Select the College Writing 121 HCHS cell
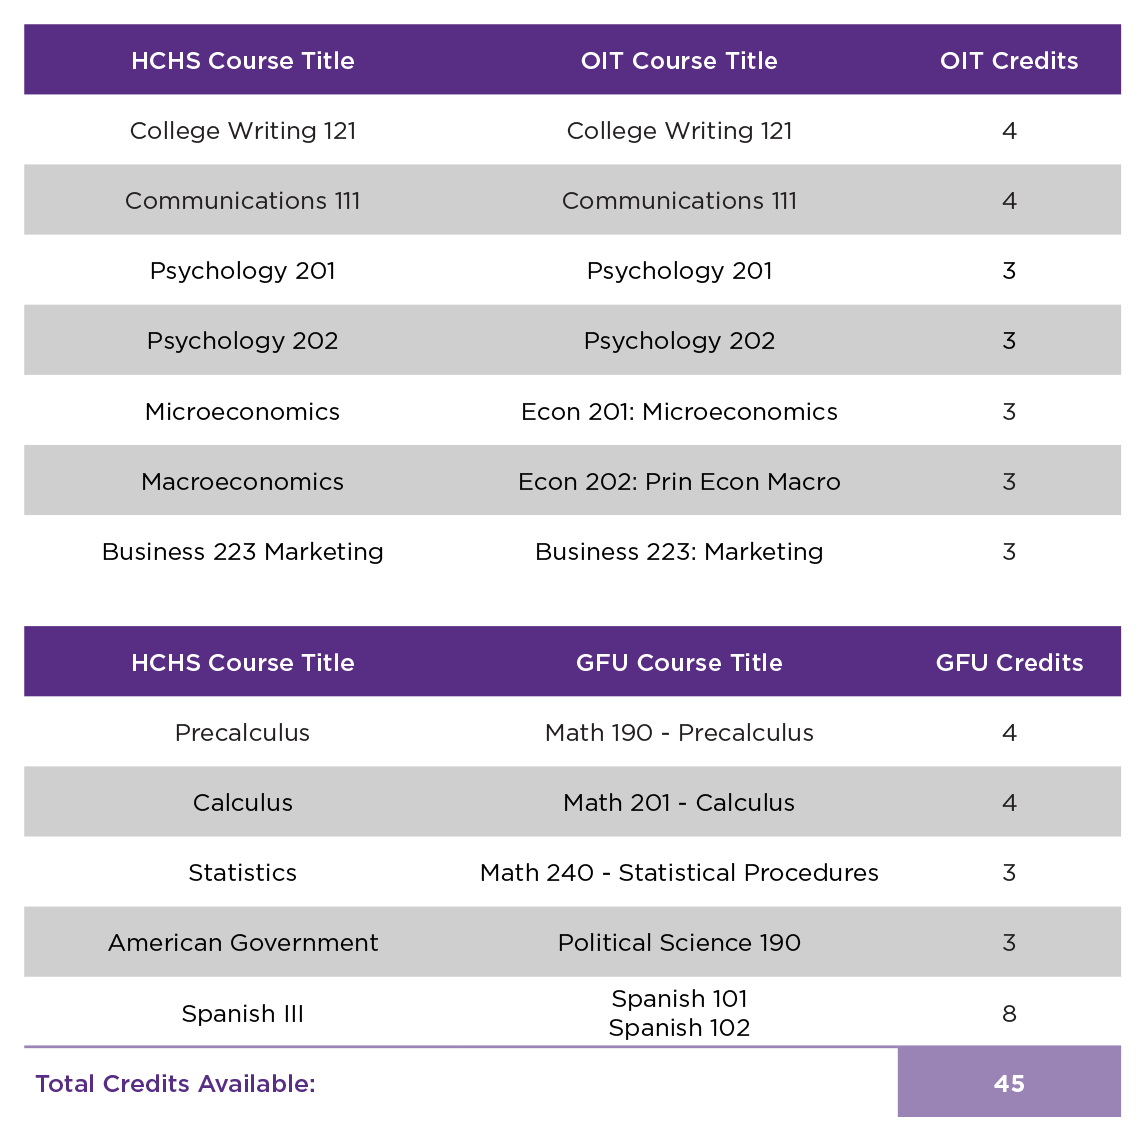Image resolution: width=1147 pixels, height=1138 pixels. tap(243, 130)
